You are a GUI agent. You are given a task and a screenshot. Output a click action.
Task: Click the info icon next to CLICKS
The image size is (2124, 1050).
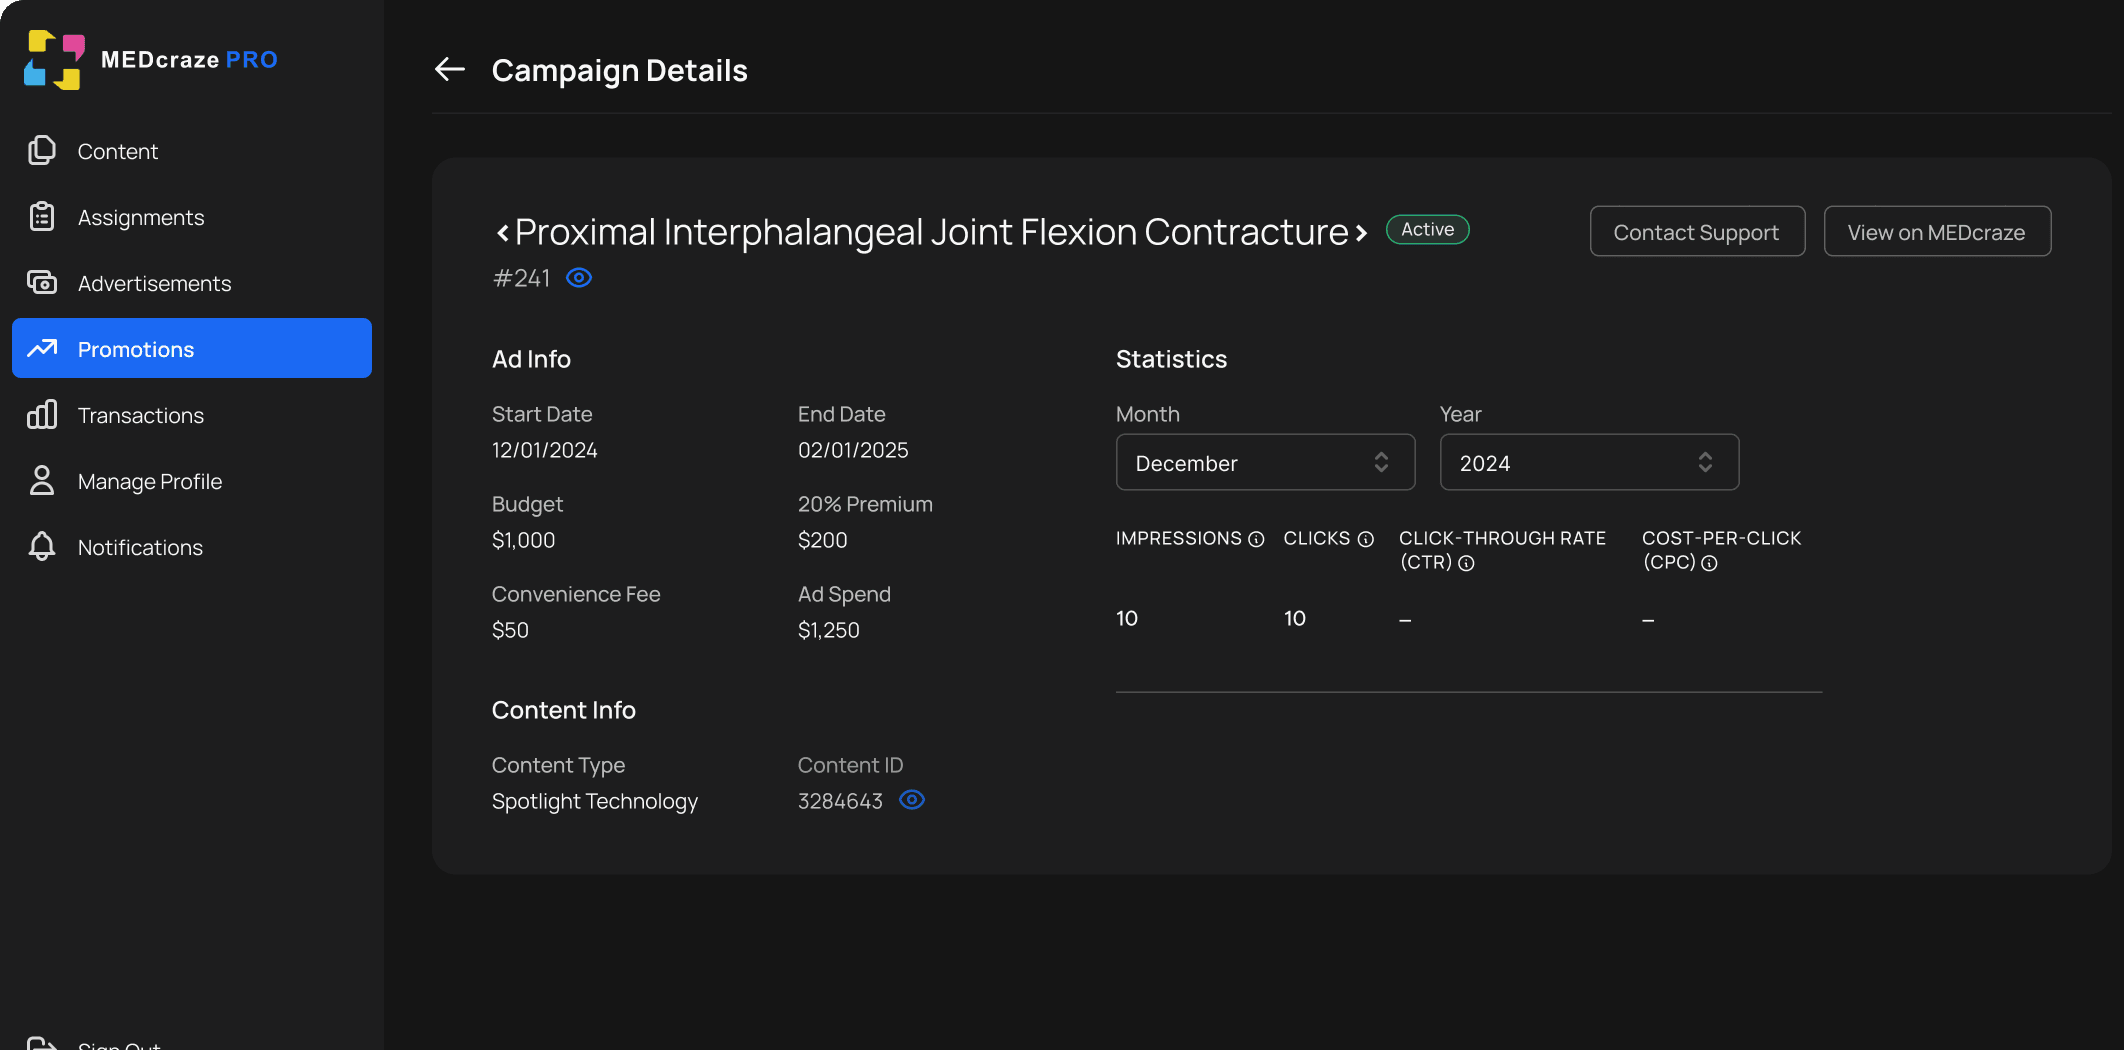coord(1365,539)
